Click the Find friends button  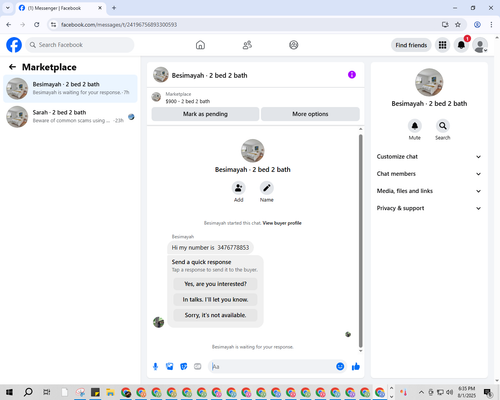[411, 45]
